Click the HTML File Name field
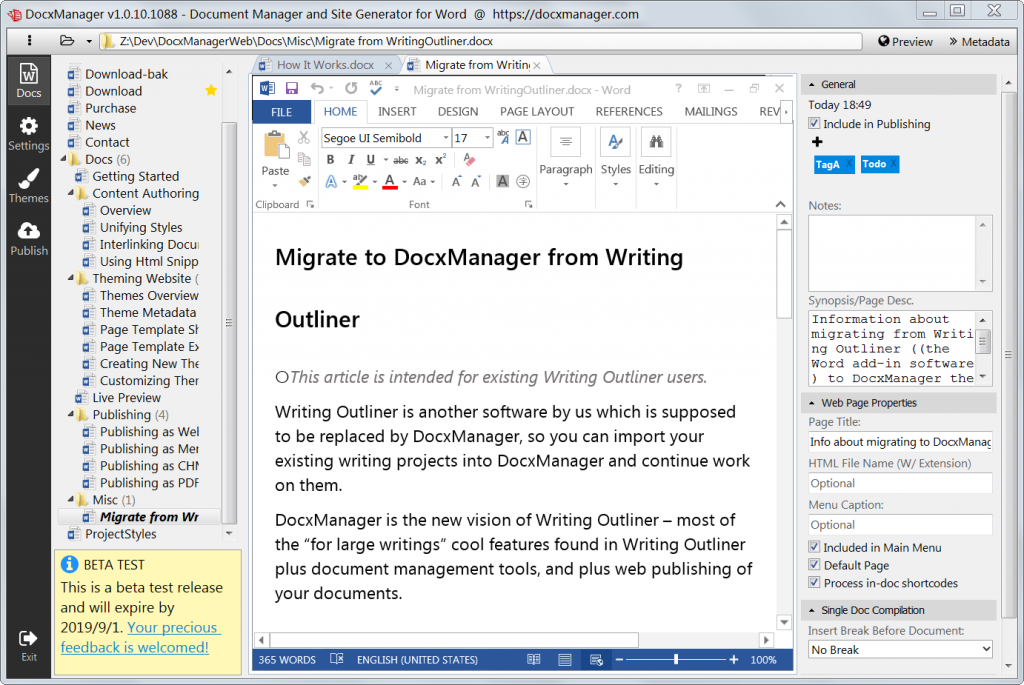 pos(900,483)
